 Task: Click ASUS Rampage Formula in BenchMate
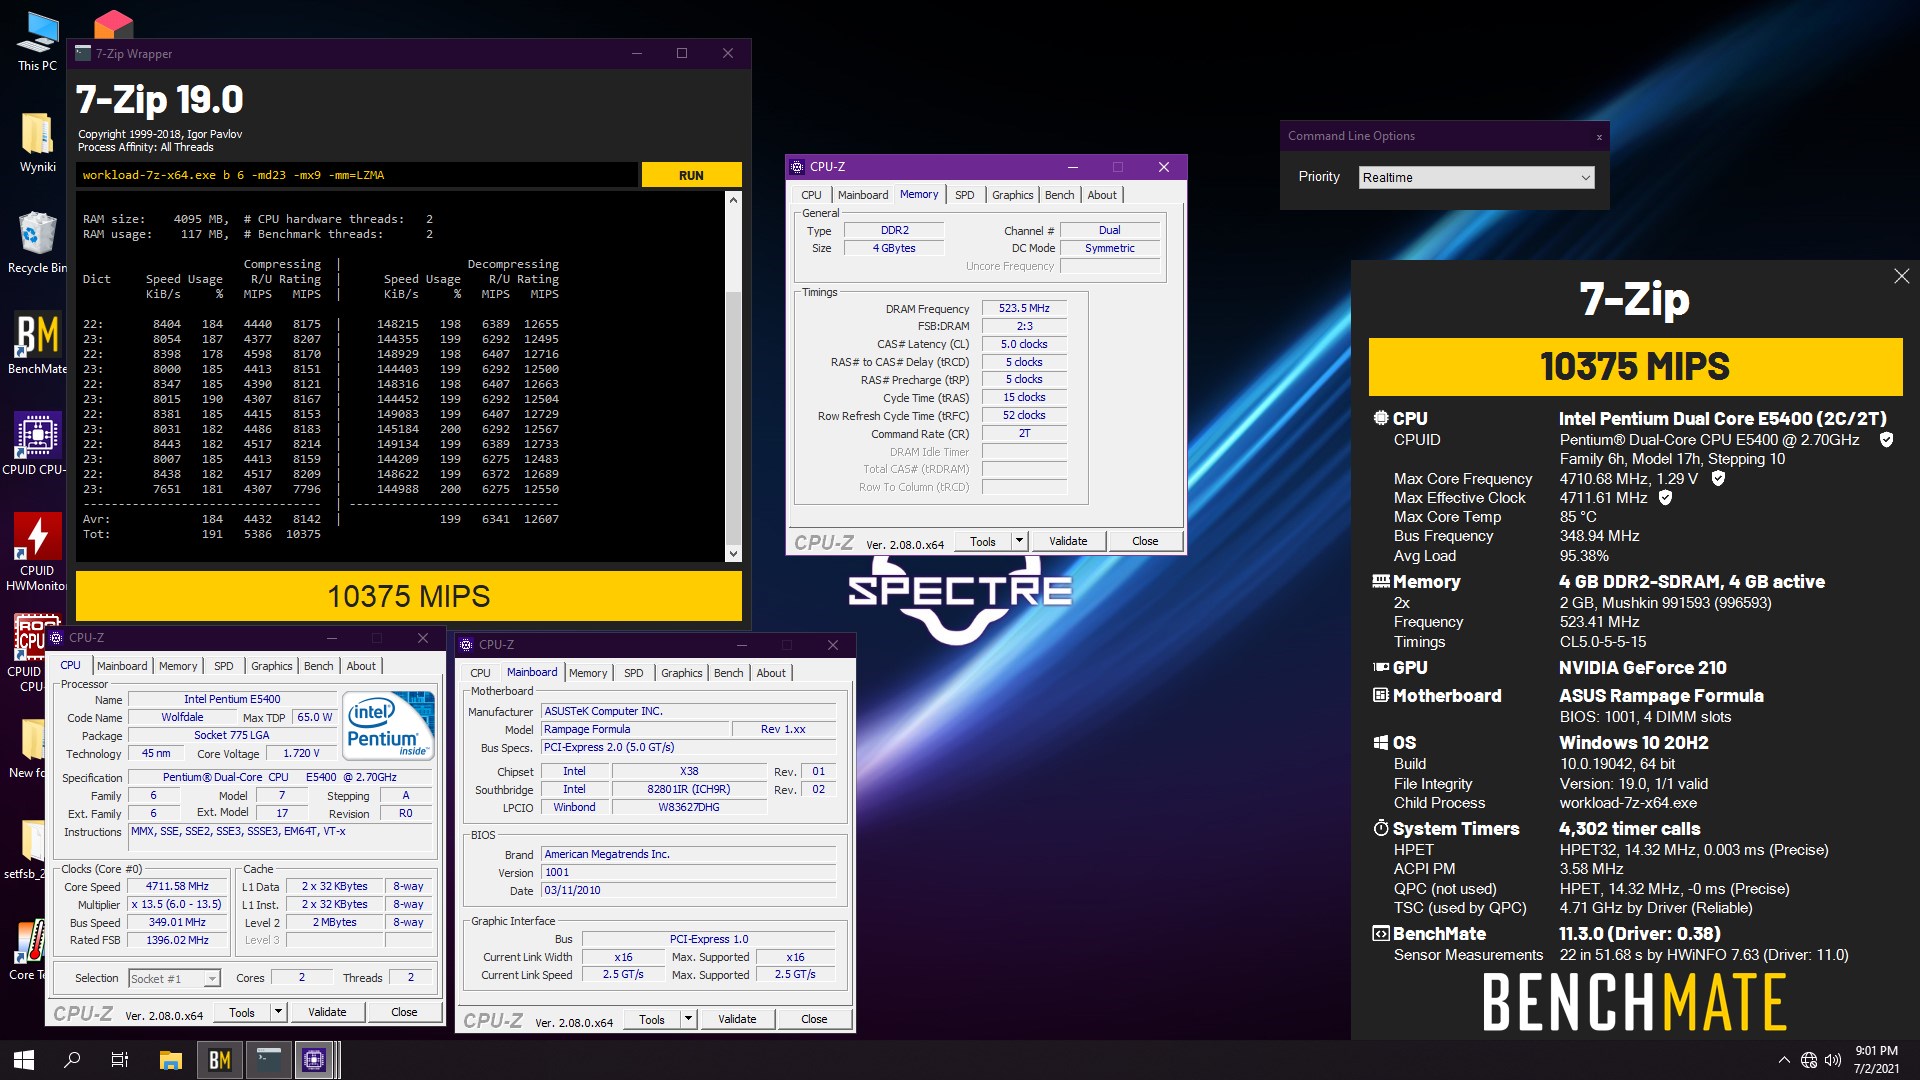click(1661, 696)
